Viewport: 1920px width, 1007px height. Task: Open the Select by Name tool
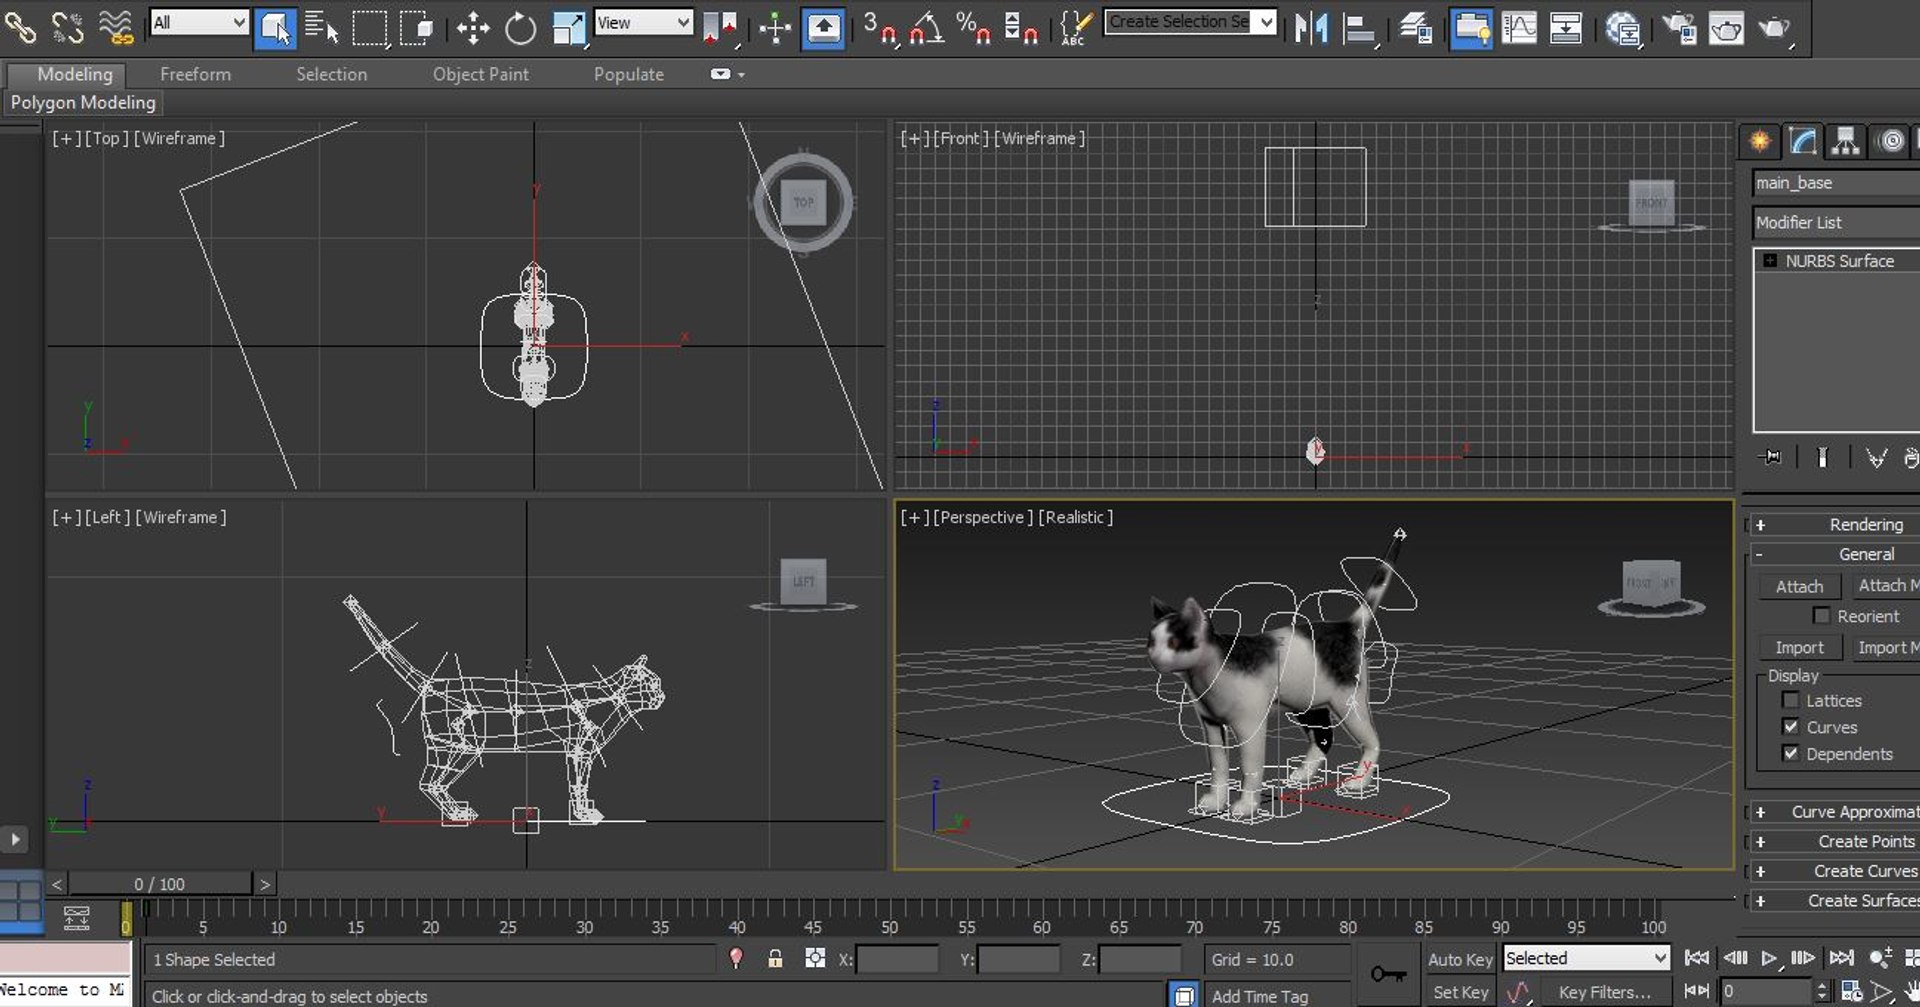(322, 27)
